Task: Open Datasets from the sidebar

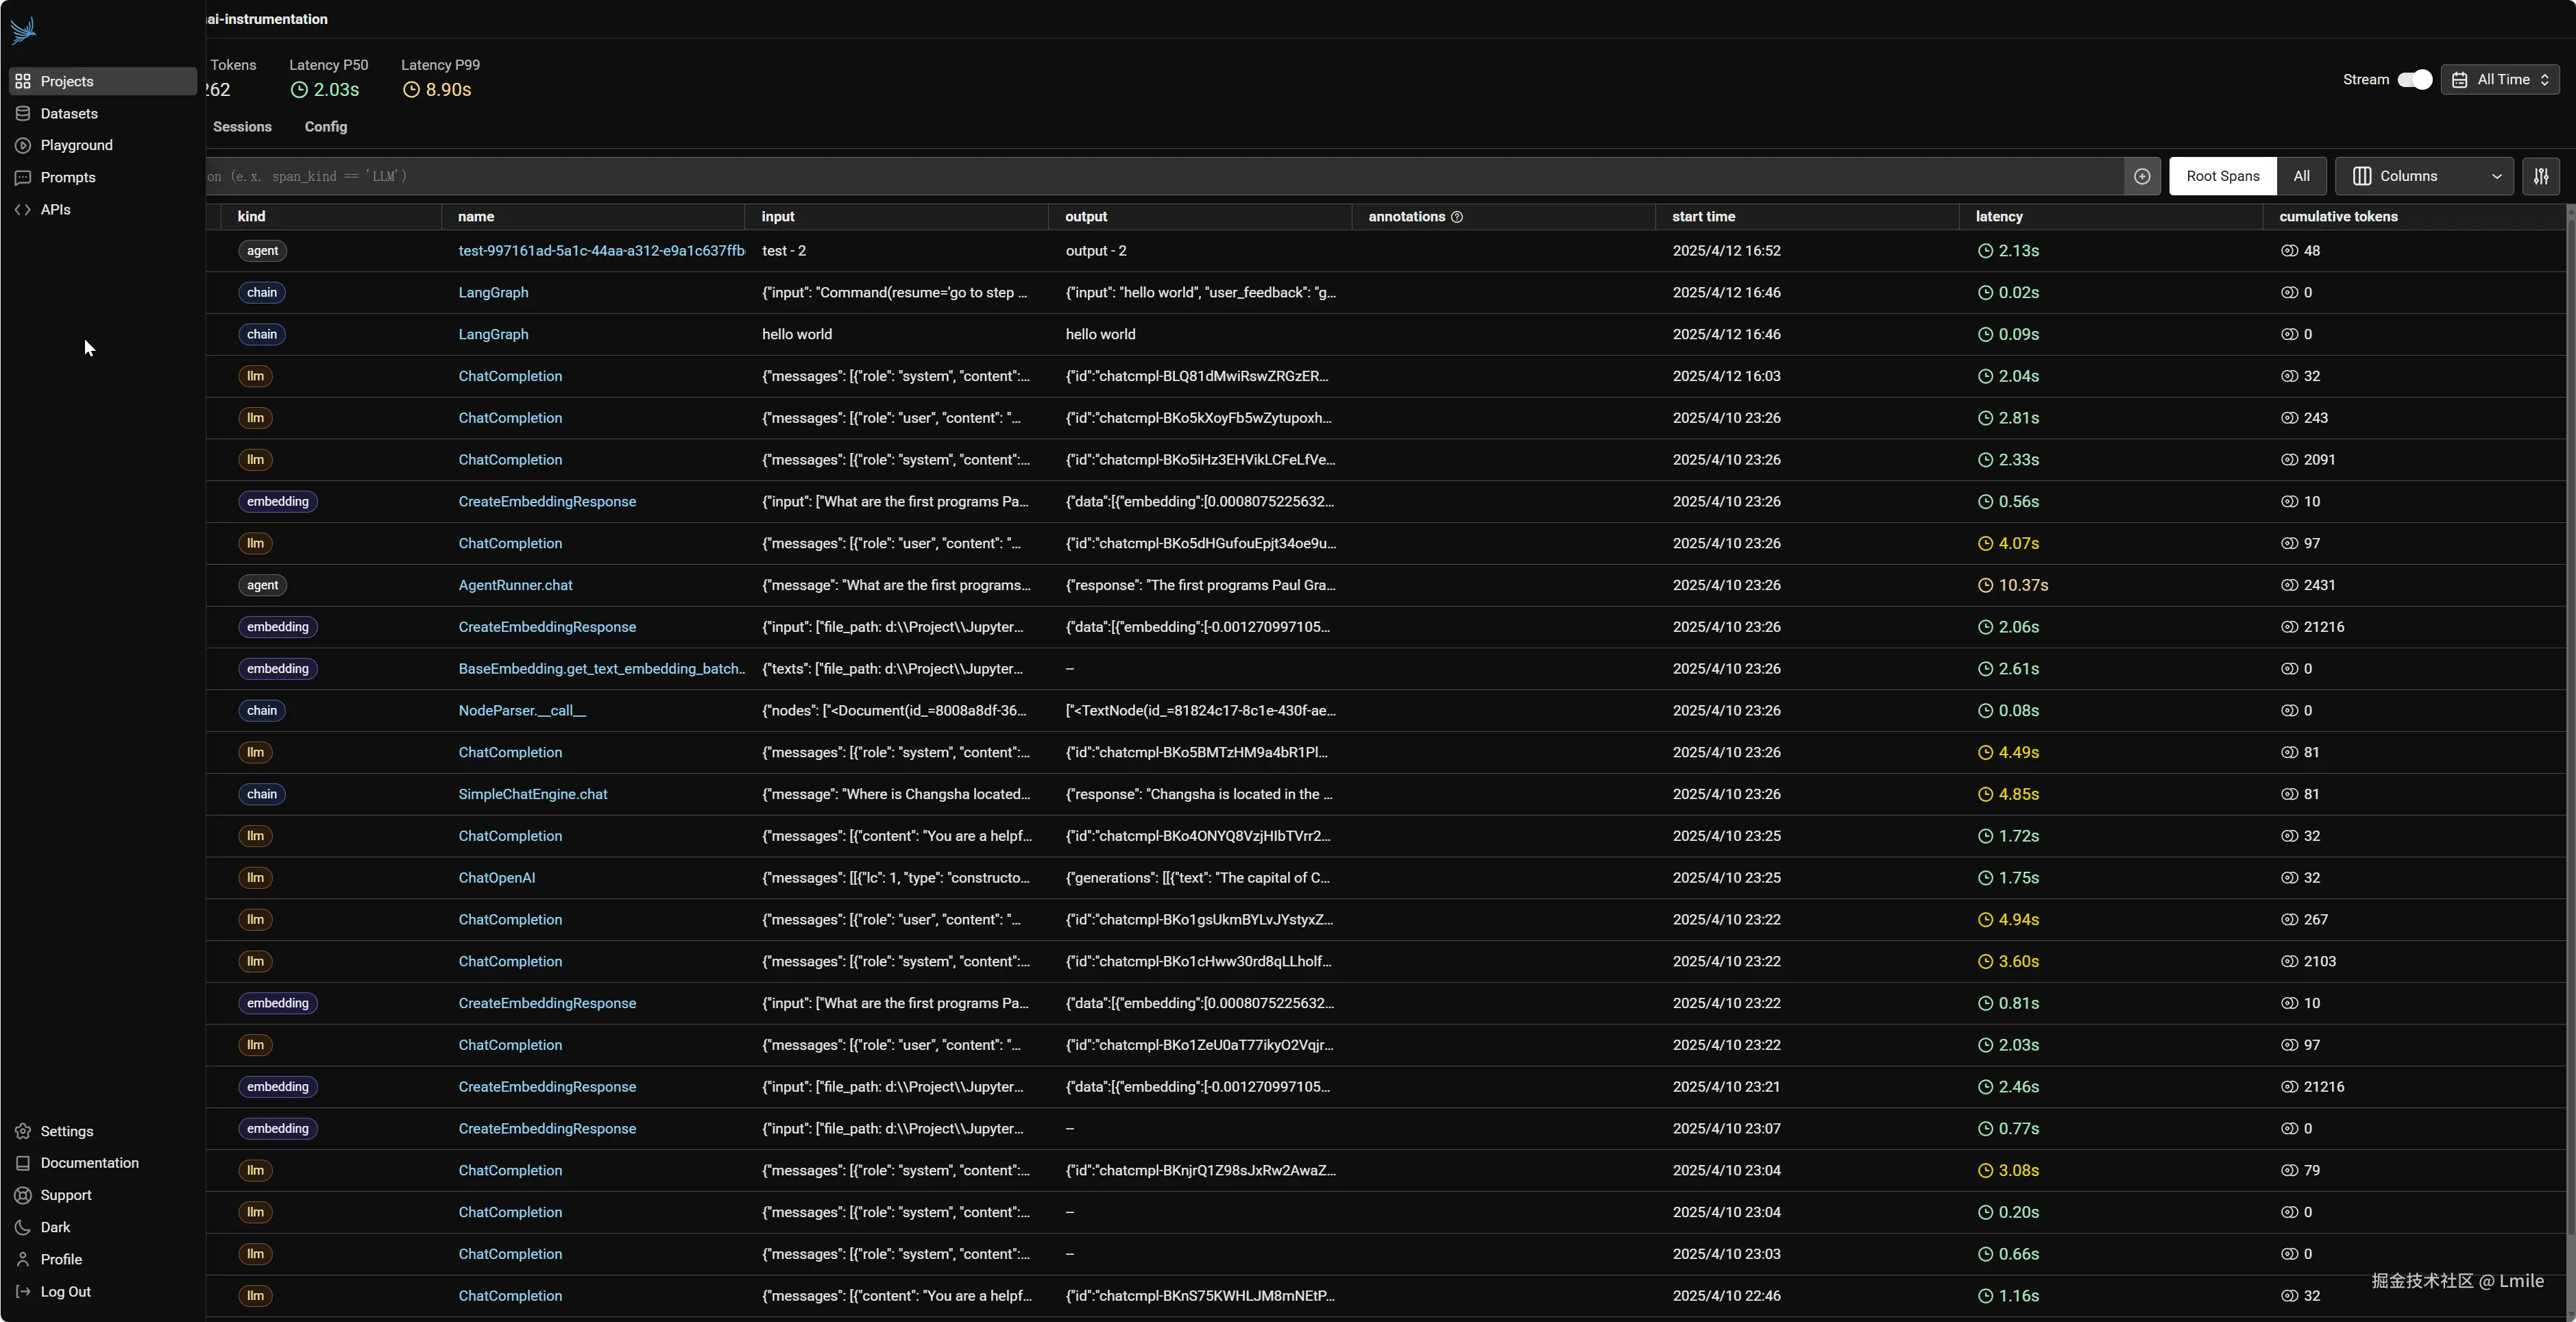Action: [68, 113]
